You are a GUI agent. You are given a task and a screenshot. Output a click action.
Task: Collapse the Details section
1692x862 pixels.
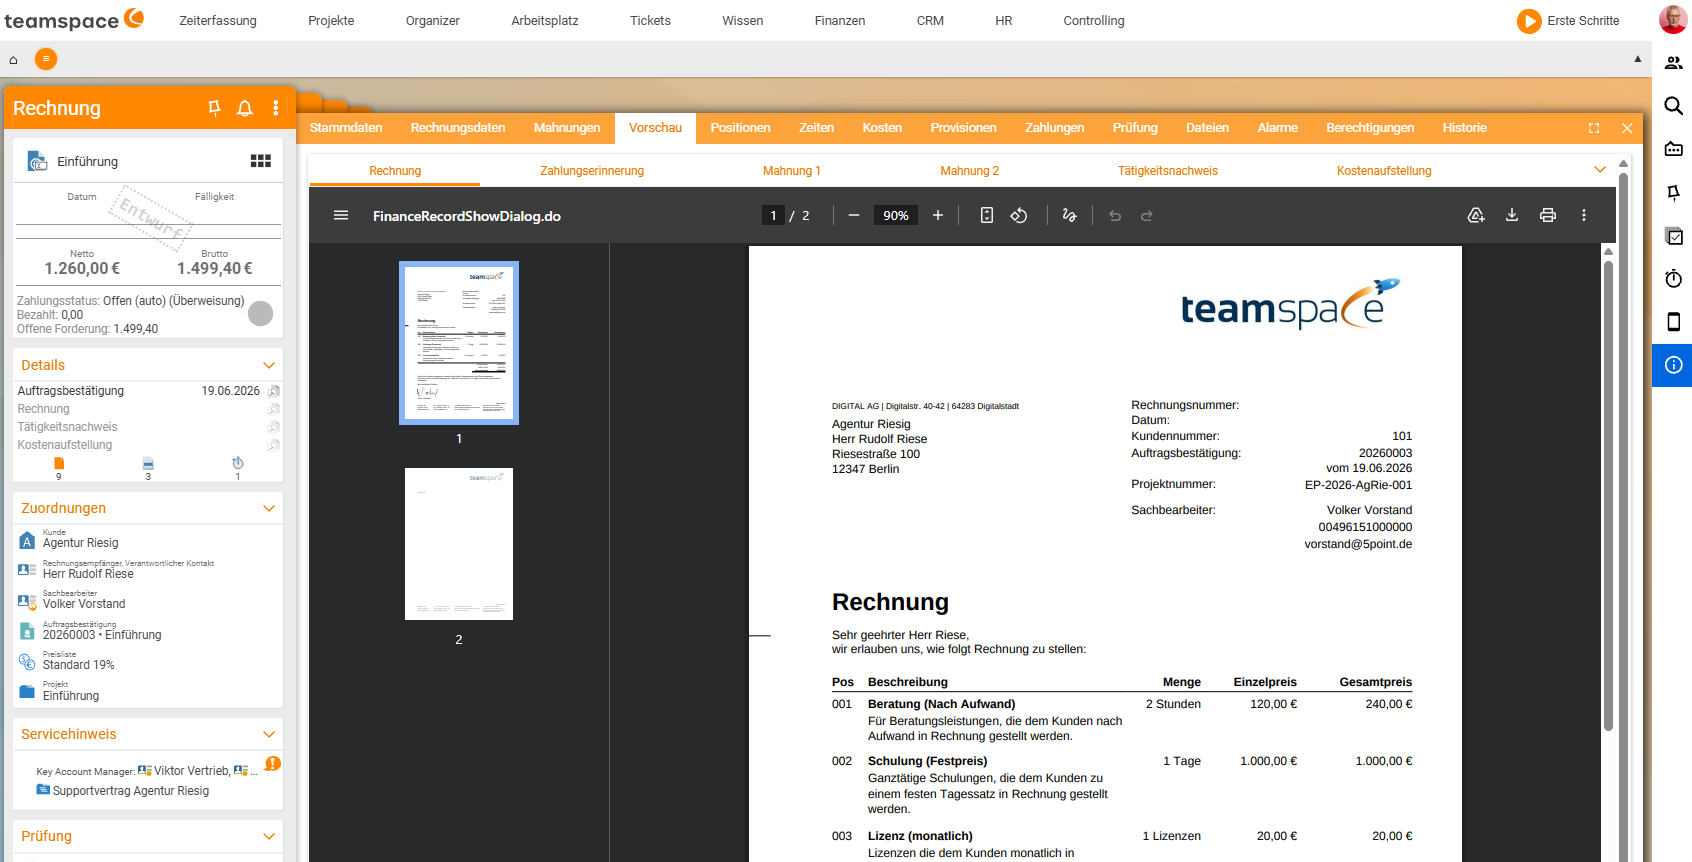point(269,365)
